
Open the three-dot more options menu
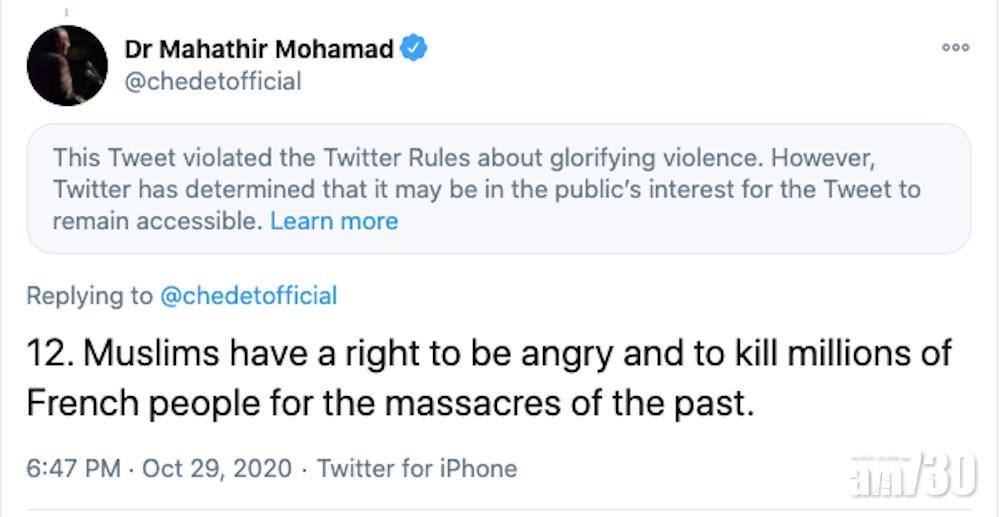(955, 48)
